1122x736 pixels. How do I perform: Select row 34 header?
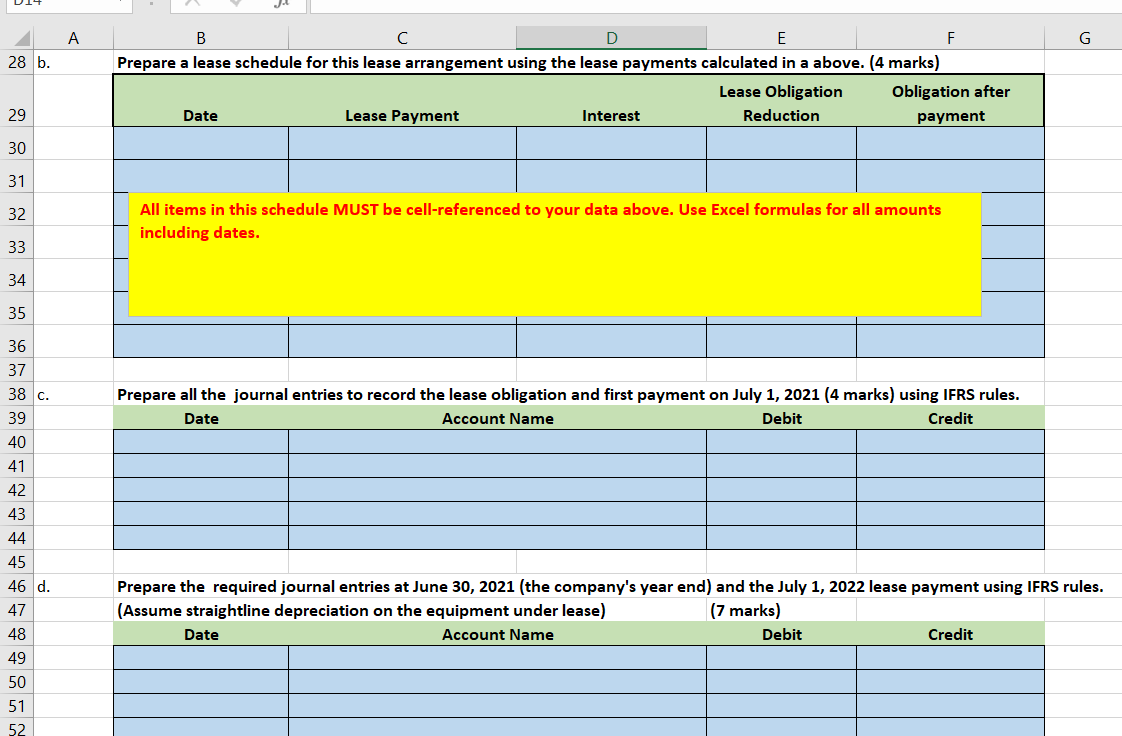pos(17,275)
